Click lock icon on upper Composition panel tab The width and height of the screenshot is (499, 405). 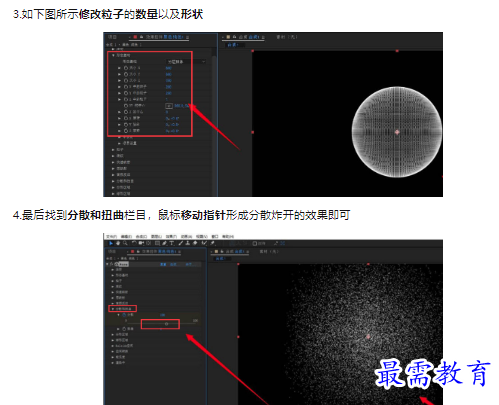[x=235, y=37]
